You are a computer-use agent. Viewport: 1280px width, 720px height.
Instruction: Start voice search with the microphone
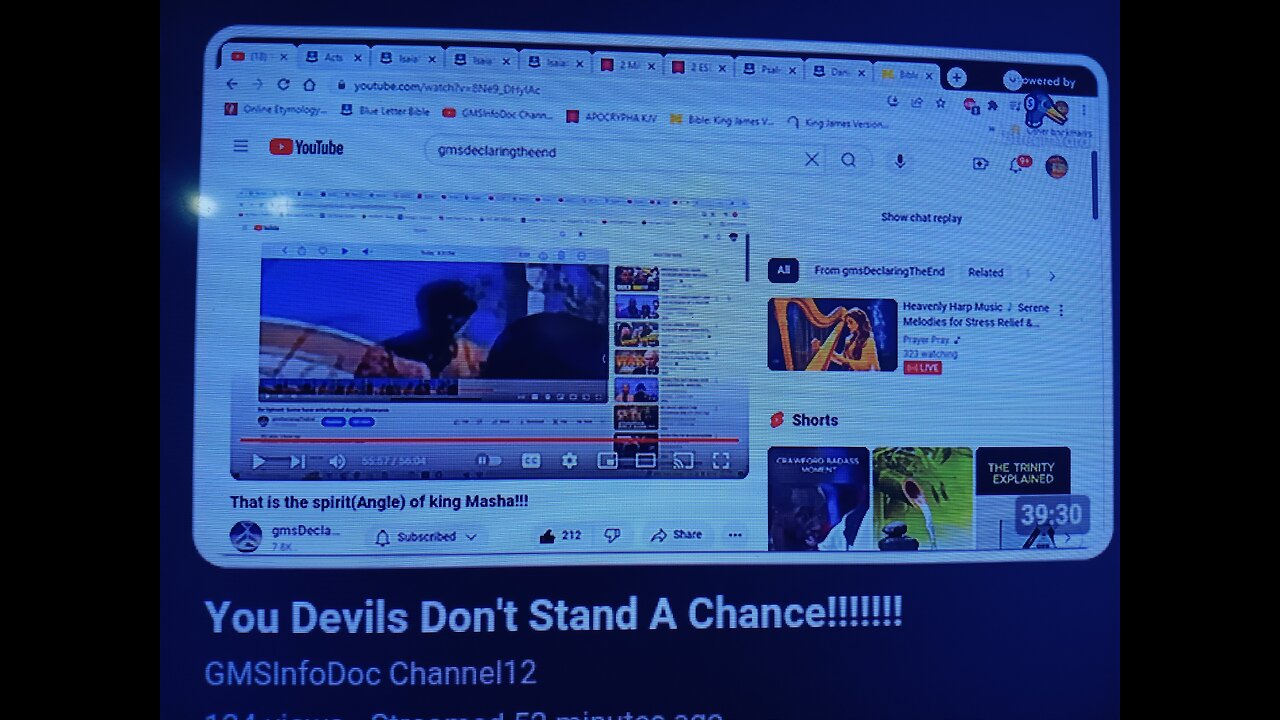coord(900,161)
